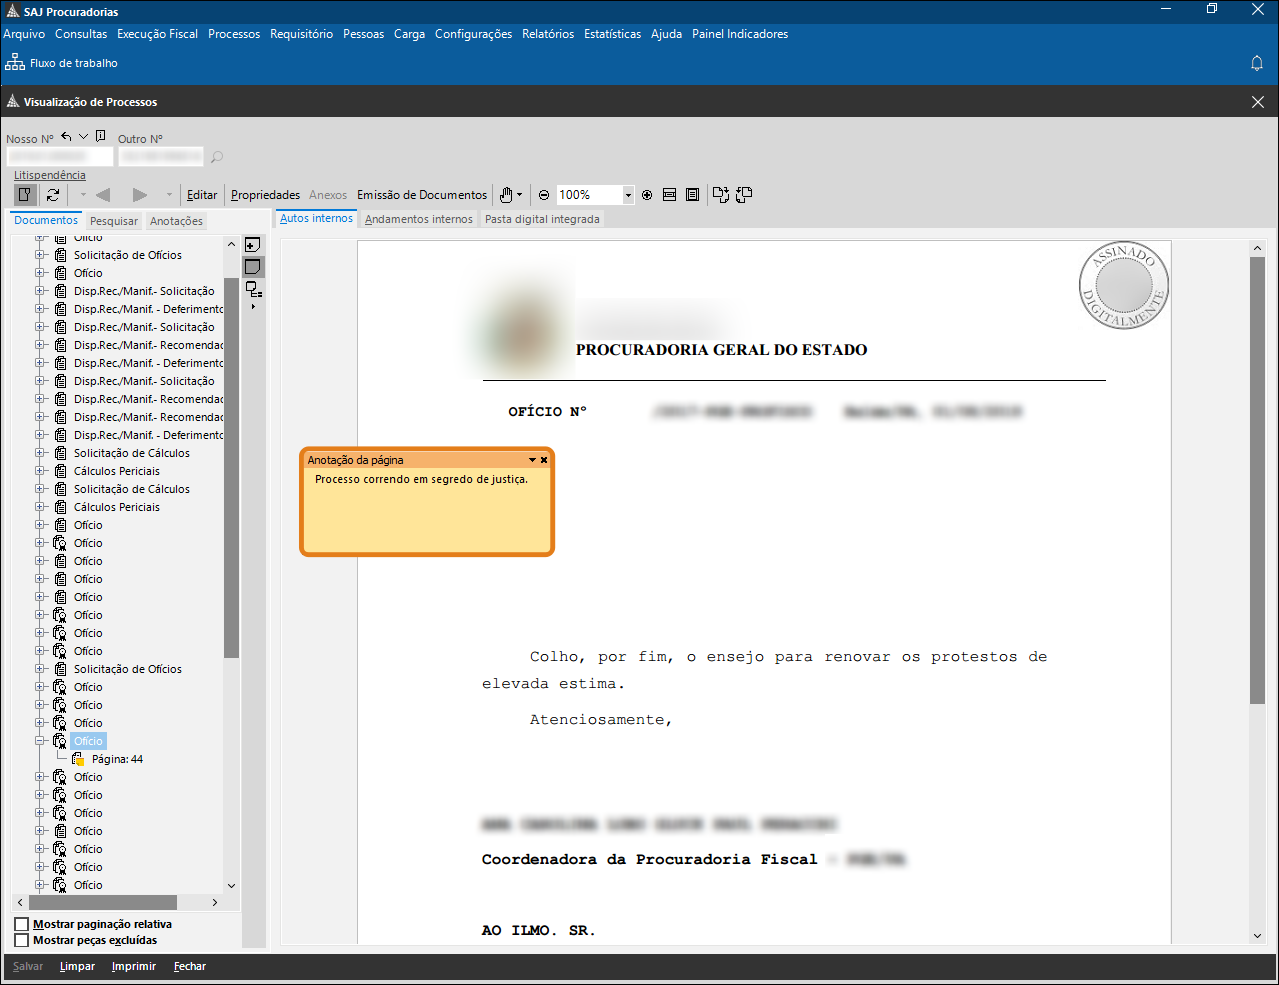The height and width of the screenshot is (985, 1279).
Task: Click the Emissão de Documentos button
Action: (422, 195)
